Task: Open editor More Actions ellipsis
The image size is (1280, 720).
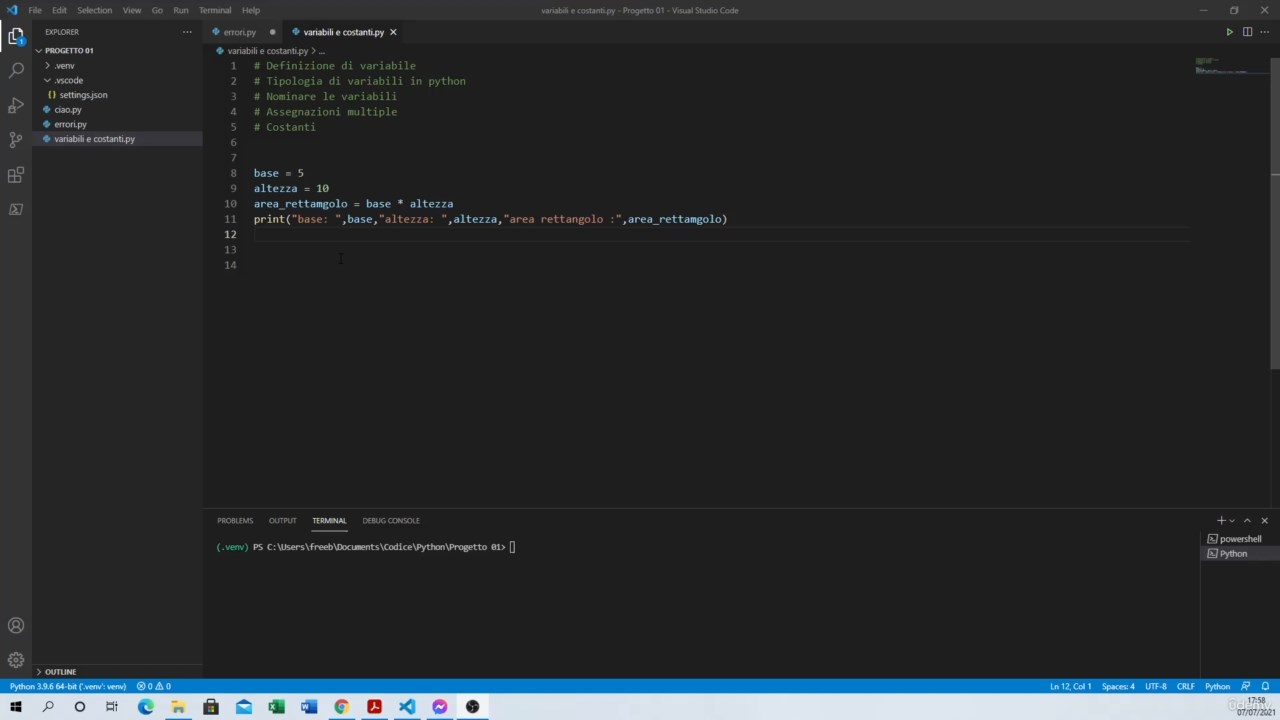Action: (1264, 32)
